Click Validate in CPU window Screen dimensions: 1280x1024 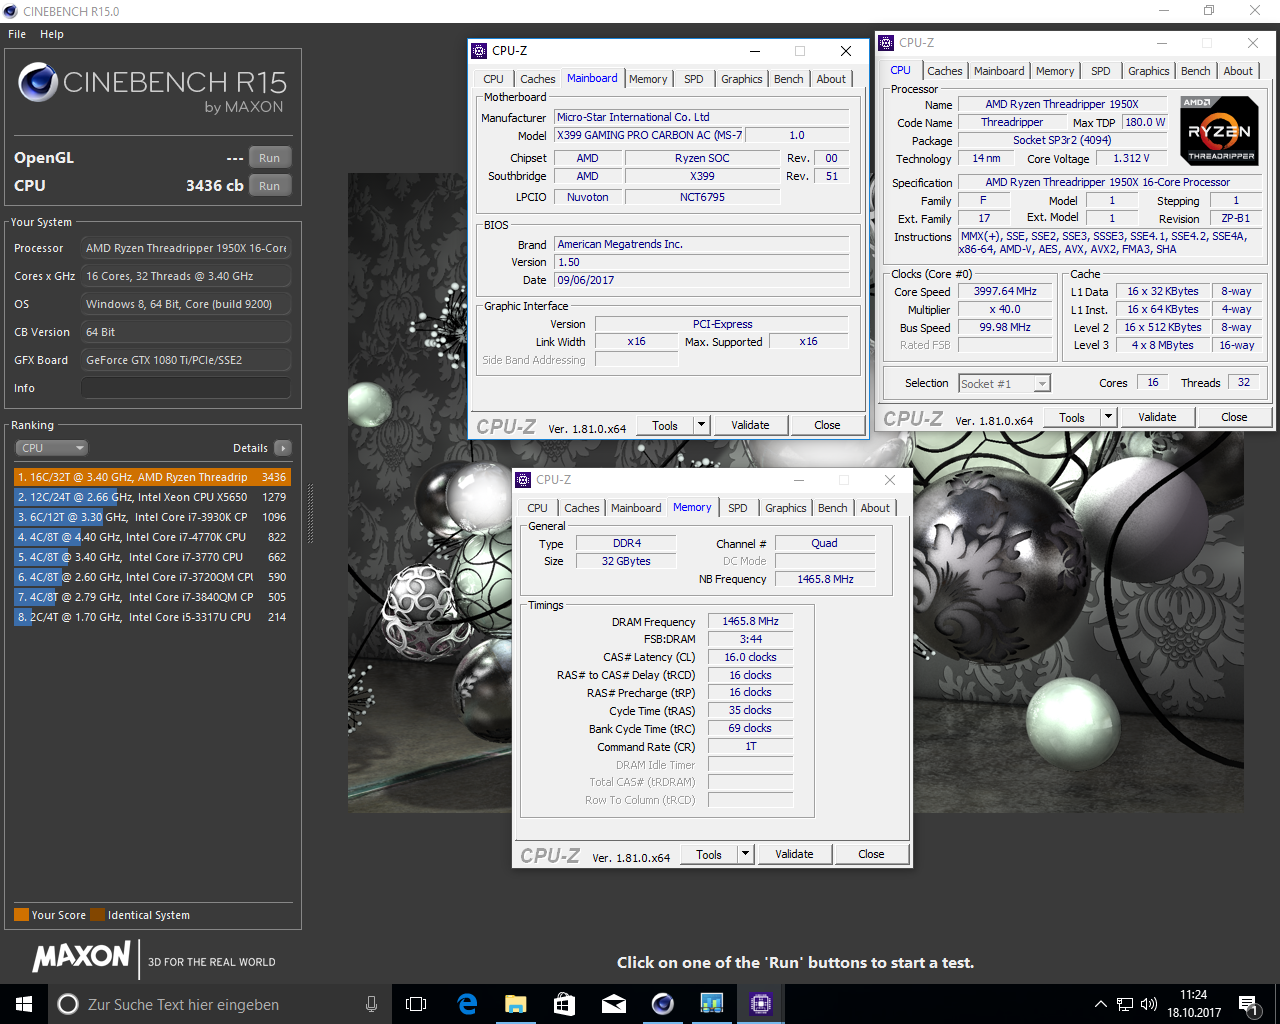pos(1157,417)
